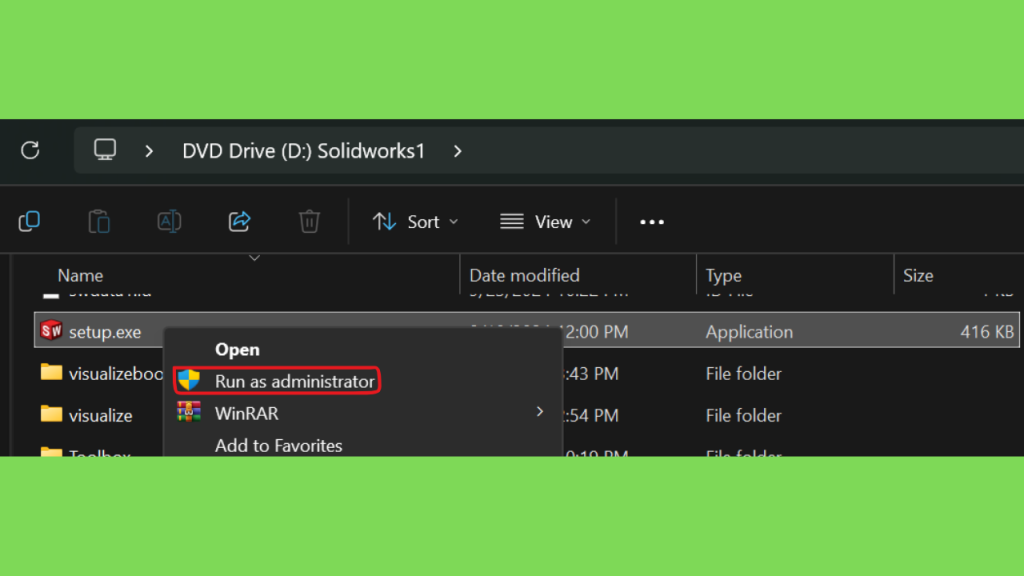Click the Copy icon in the toolbar
The width and height of the screenshot is (1024, 576).
click(29, 221)
